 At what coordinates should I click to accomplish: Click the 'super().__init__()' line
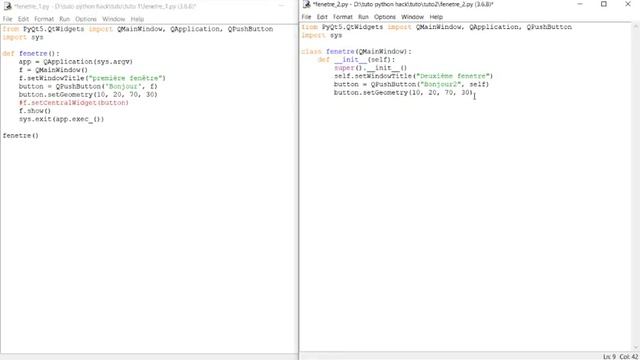pos(371,68)
